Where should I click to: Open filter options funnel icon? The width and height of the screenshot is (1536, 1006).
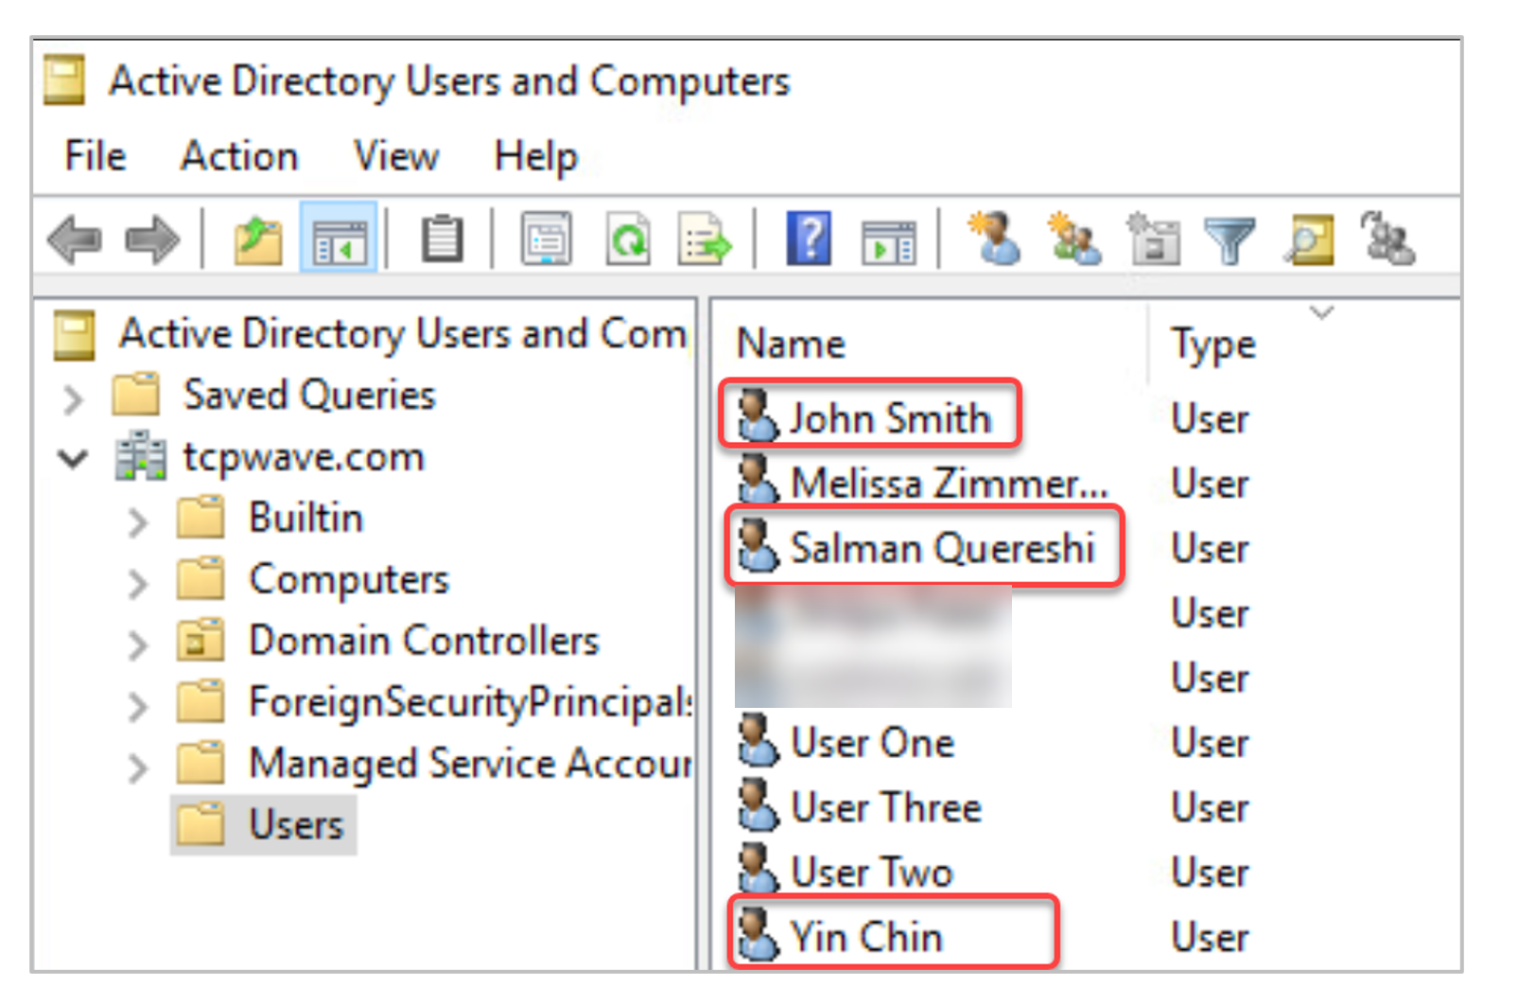pyautogui.click(x=1229, y=241)
